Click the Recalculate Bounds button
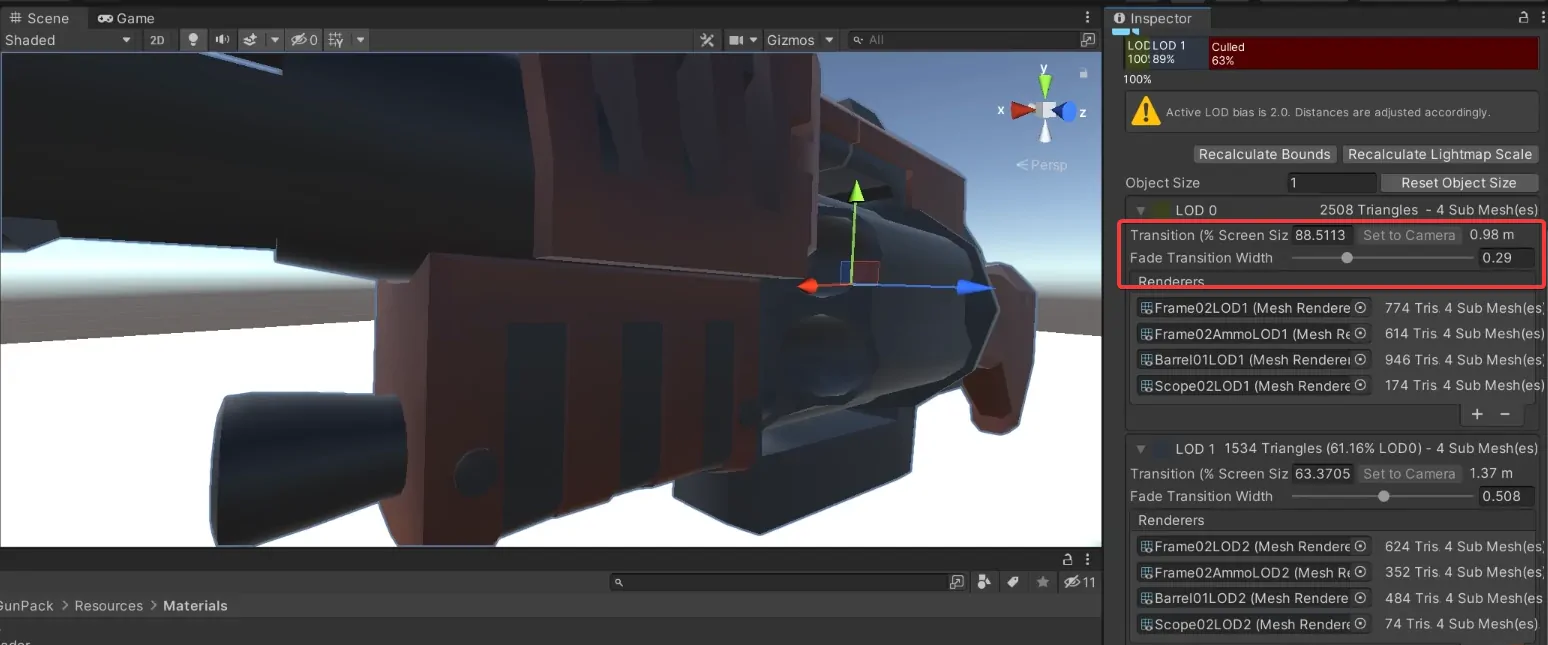This screenshot has width=1548, height=645. pyautogui.click(x=1264, y=154)
